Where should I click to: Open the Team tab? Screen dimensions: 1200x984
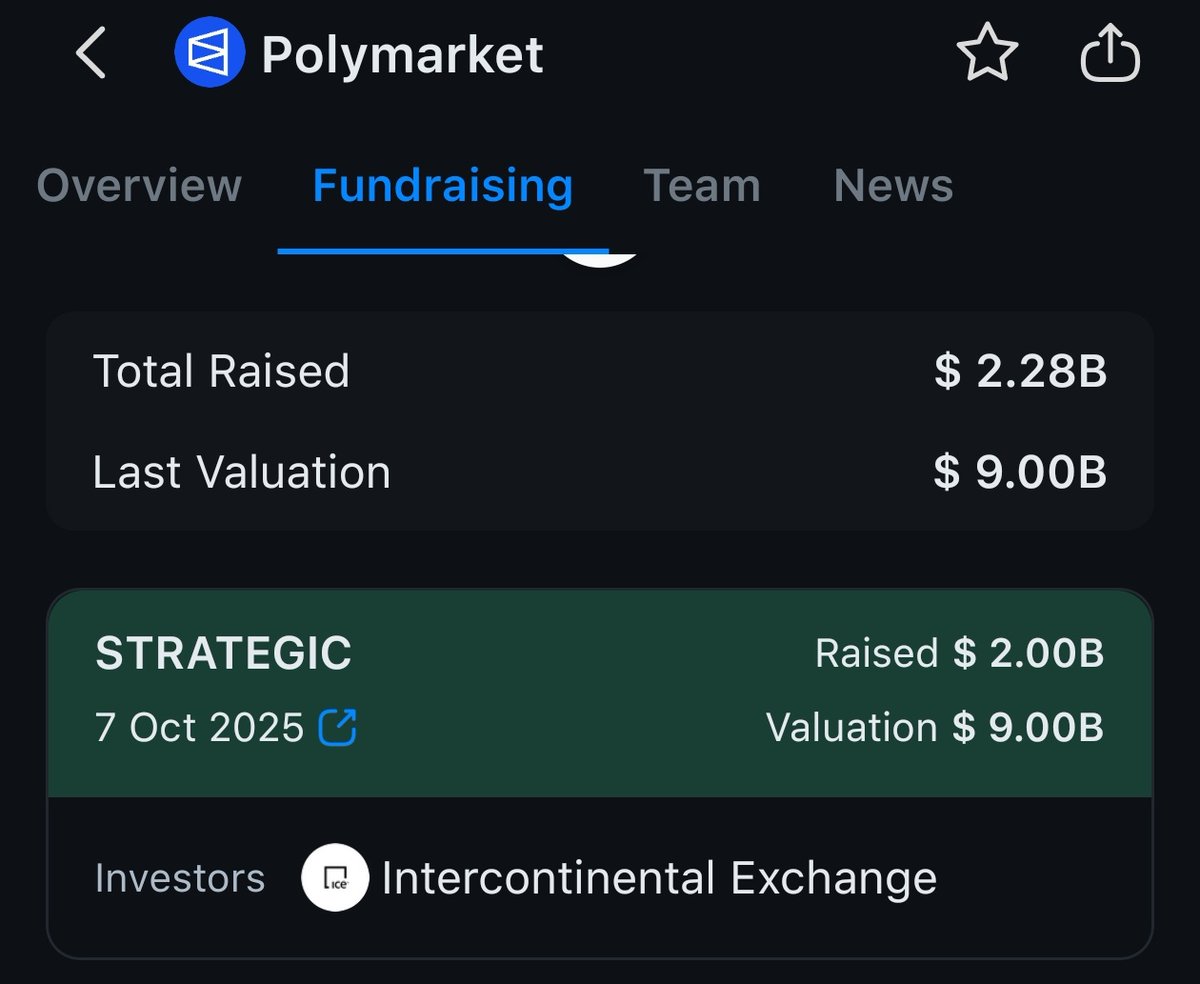pyautogui.click(x=702, y=186)
